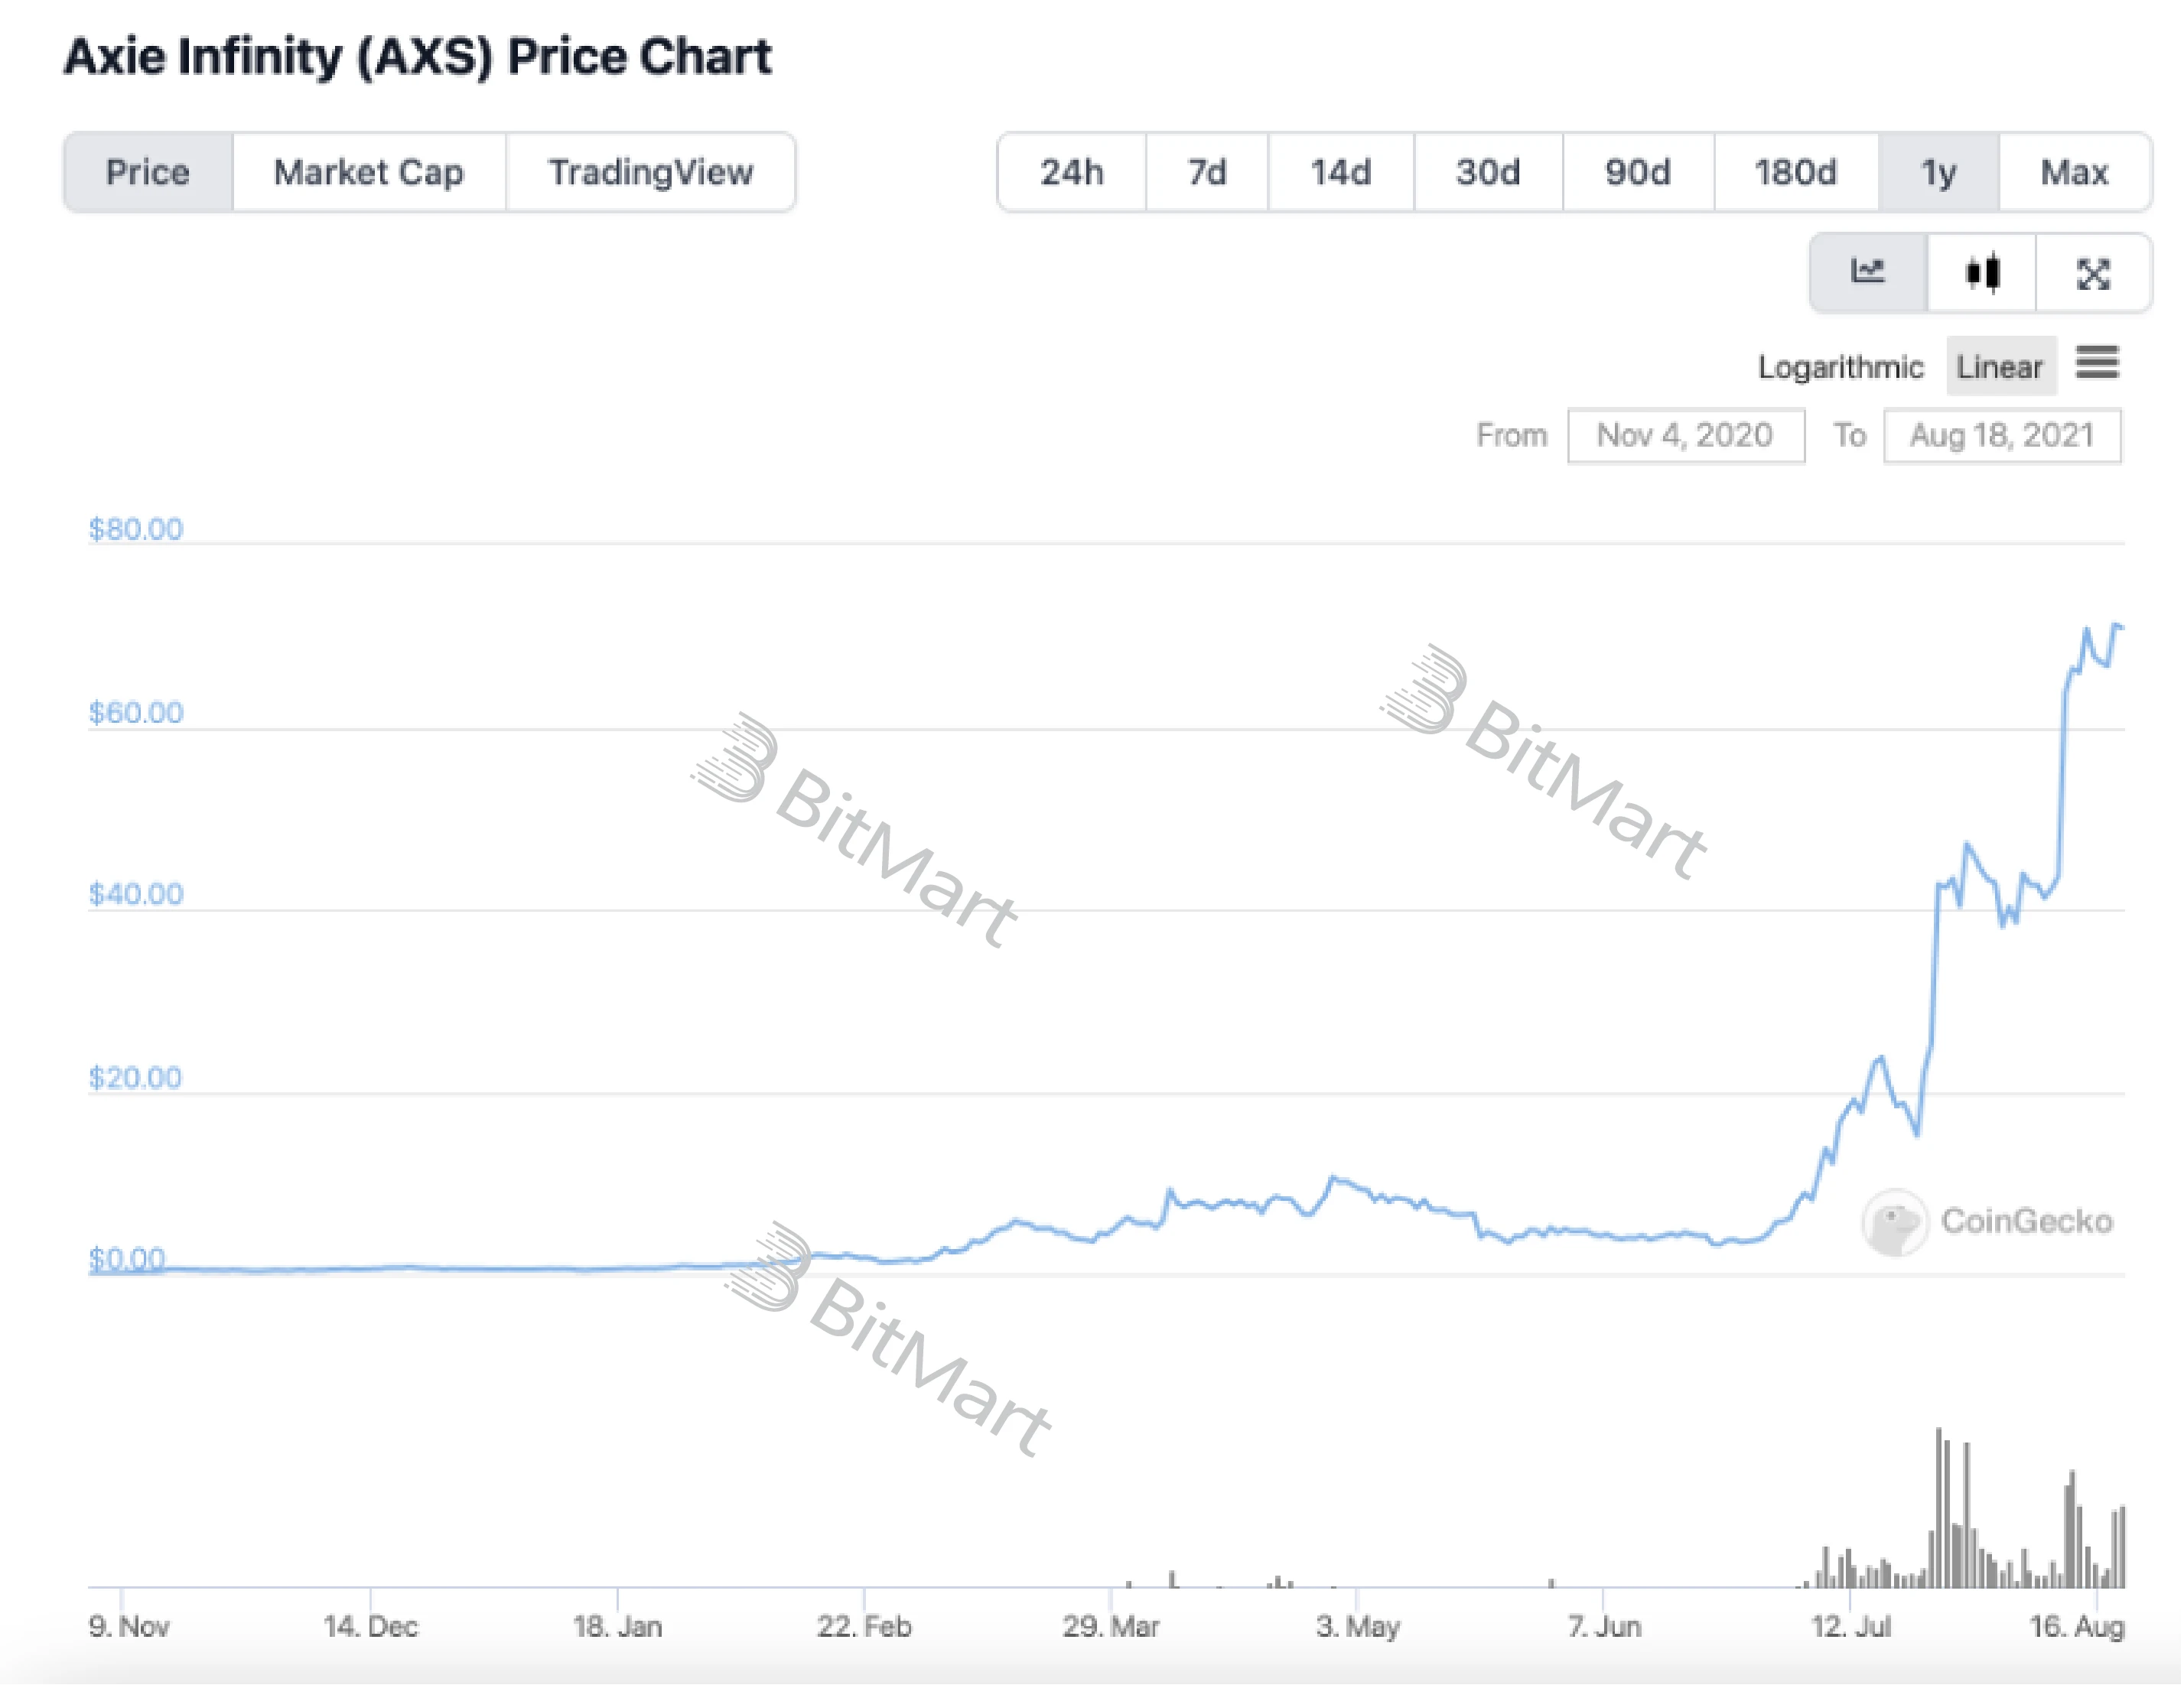Viewport: 2184px width, 1685px height.
Task: Open the hamburger chart menu
Action: (x=2097, y=363)
